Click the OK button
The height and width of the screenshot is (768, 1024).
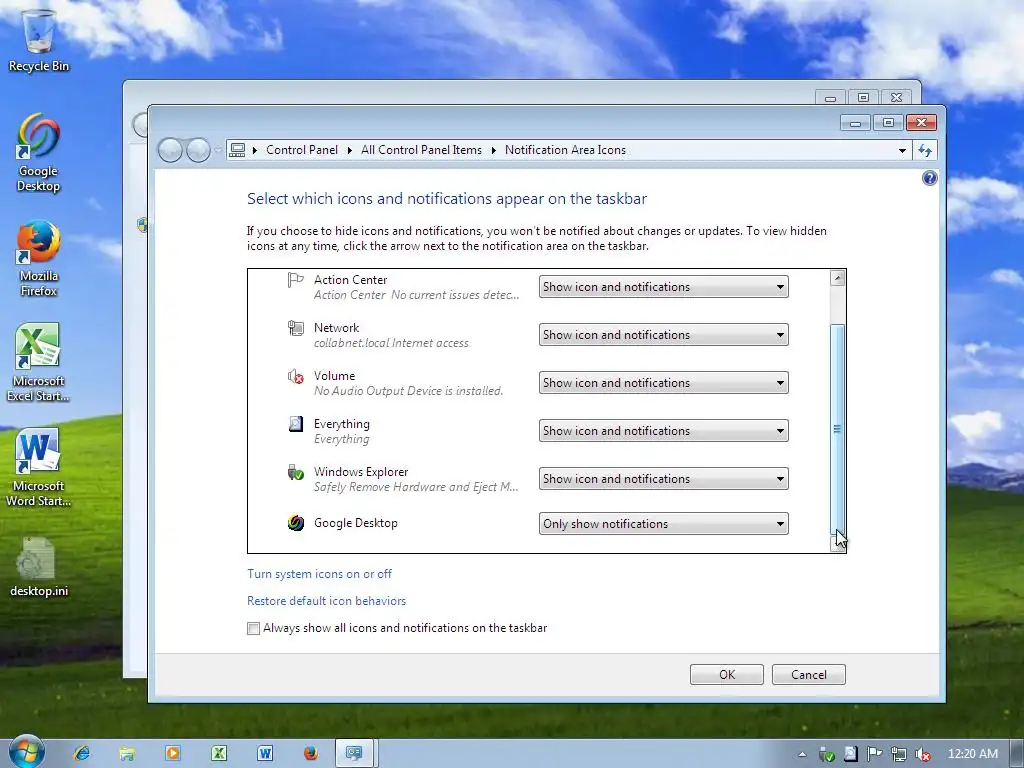[727, 675]
